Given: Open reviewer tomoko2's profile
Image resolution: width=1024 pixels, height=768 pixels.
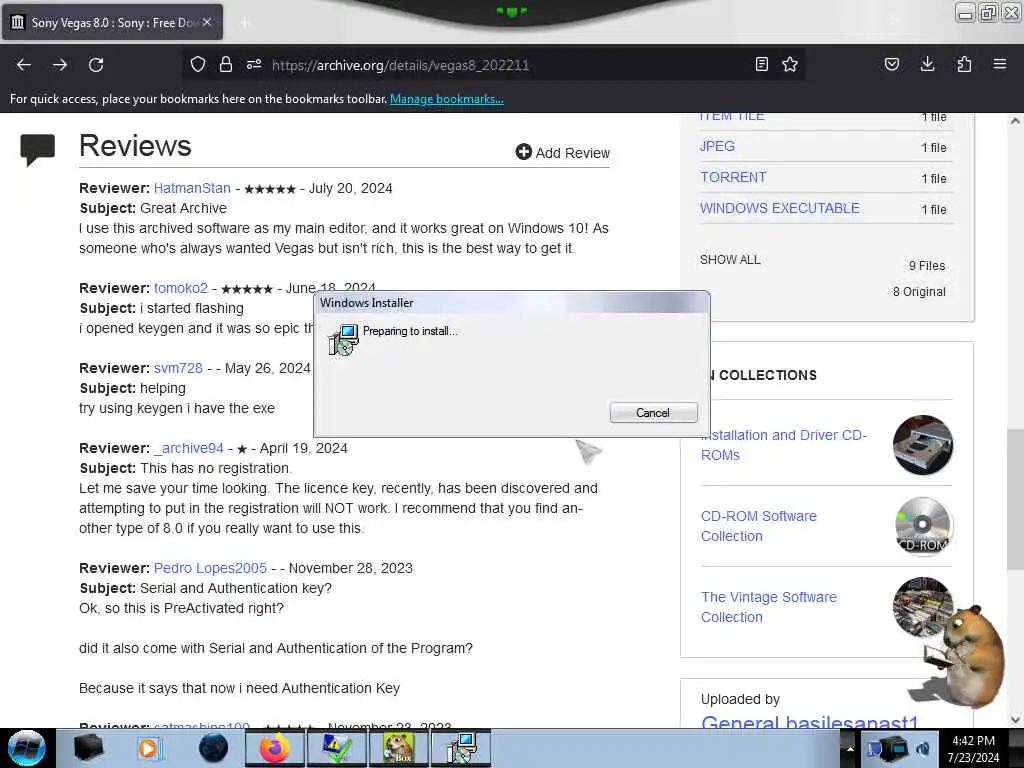Looking at the screenshot, I should click(181, 288).
